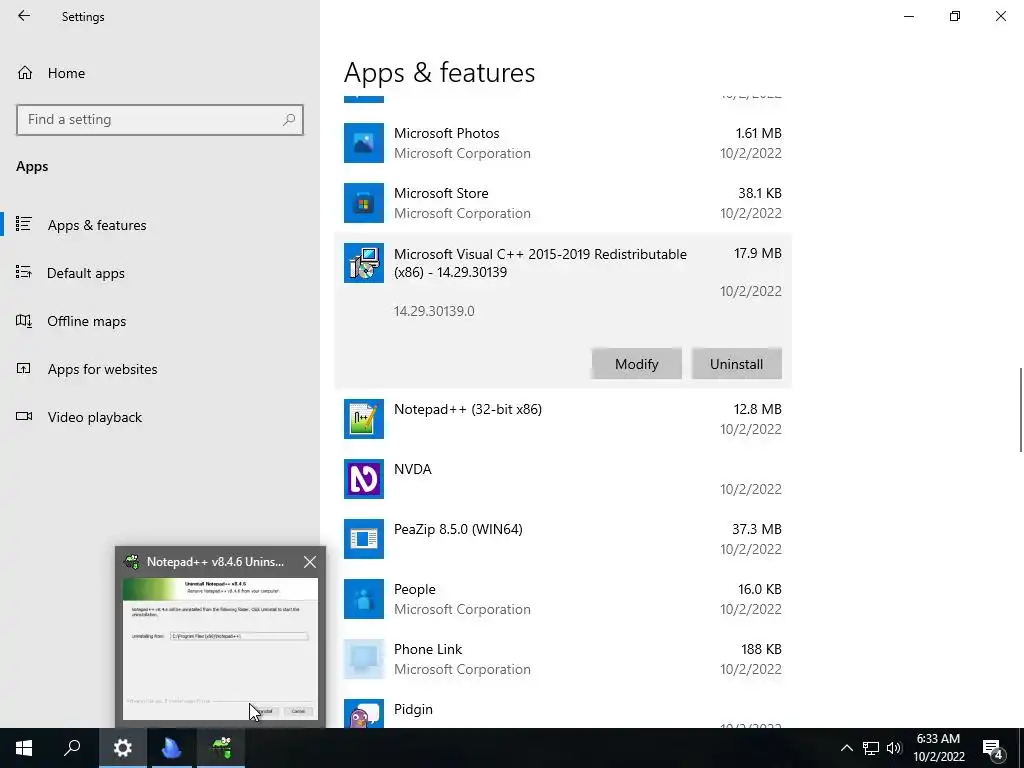Image resolution: width=1024 pixels, height=768 pixels.
Task: Select Apps & features in sidebar
Action: point(97,225)
